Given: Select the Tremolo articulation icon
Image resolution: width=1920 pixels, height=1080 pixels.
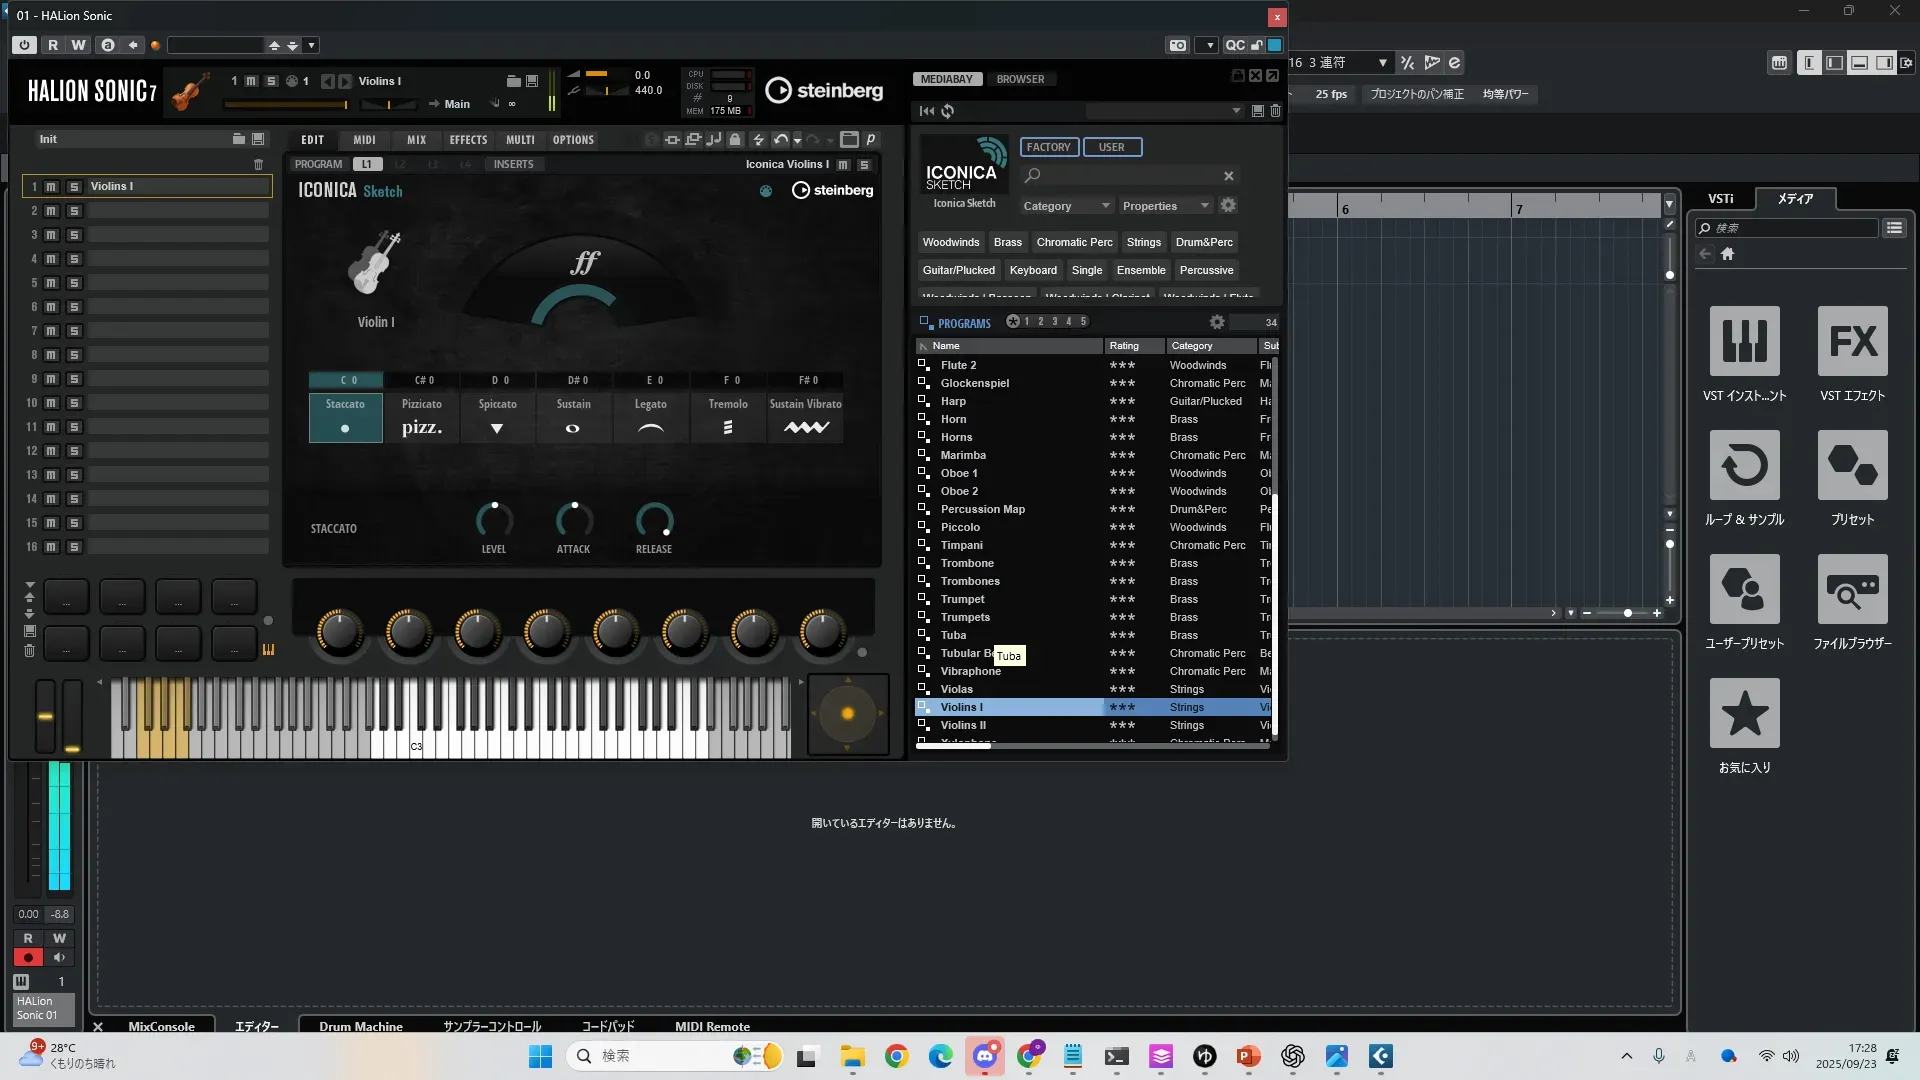Looking at the screenshot, I should [x=727, y=427].
